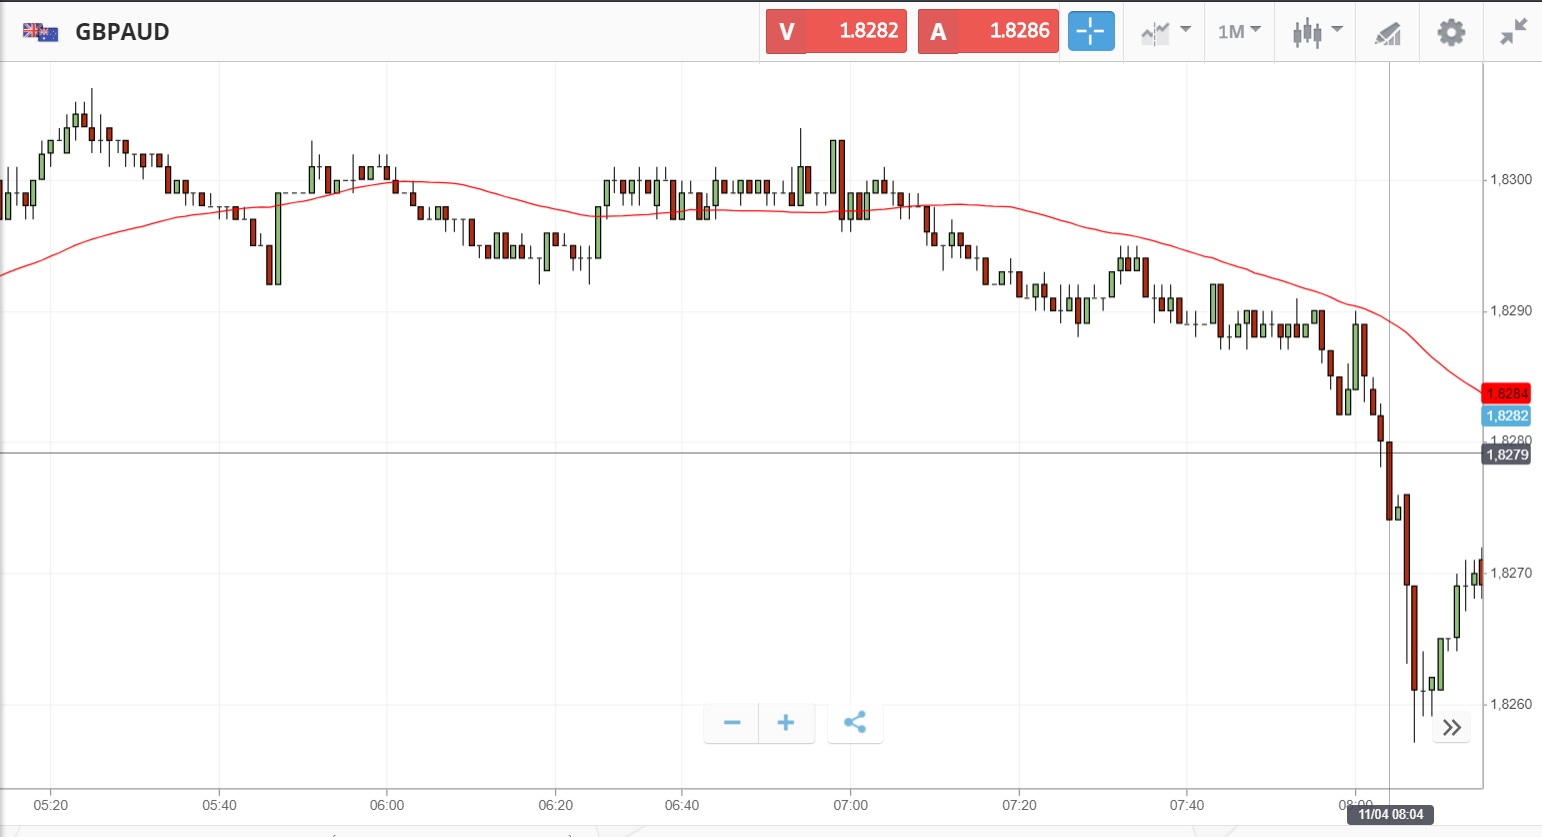Click the 05:20 time axis label

tap(51, 805)
